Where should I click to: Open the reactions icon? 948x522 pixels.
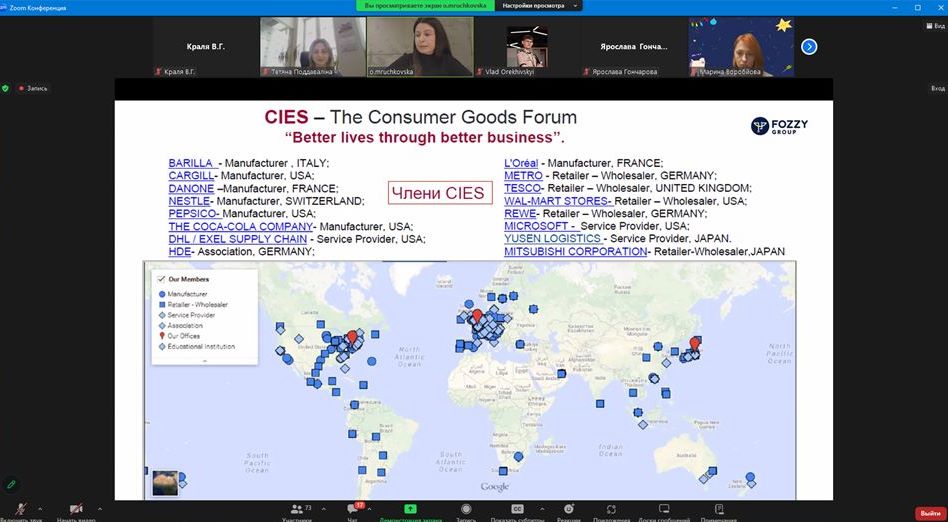568,509
